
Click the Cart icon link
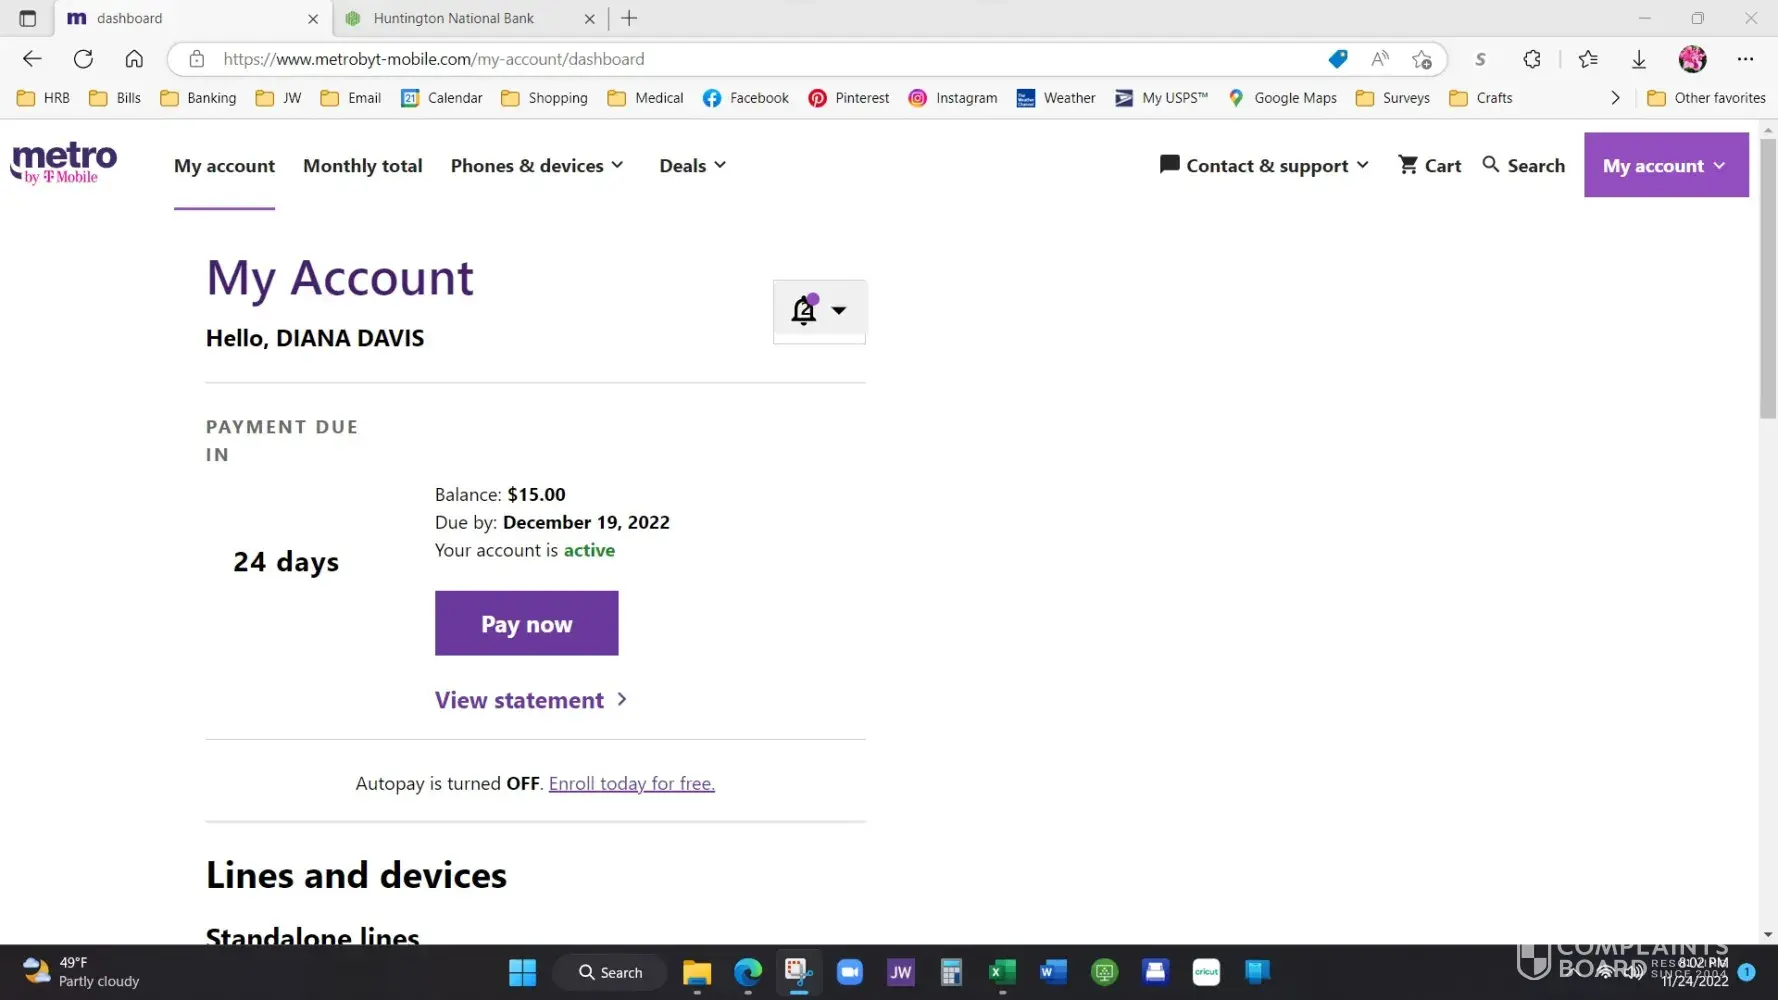(x=1430, y=165)
